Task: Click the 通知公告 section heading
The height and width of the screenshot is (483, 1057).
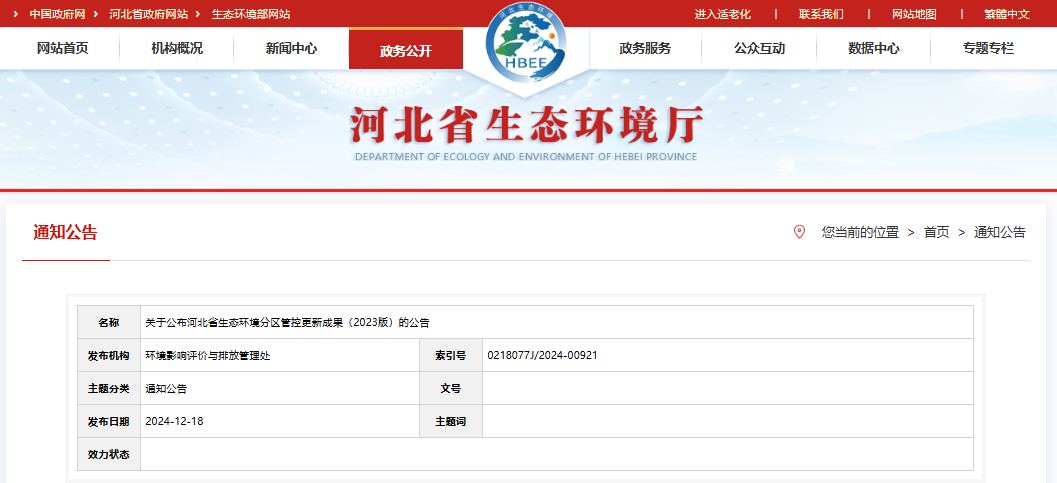Action: 65,233
